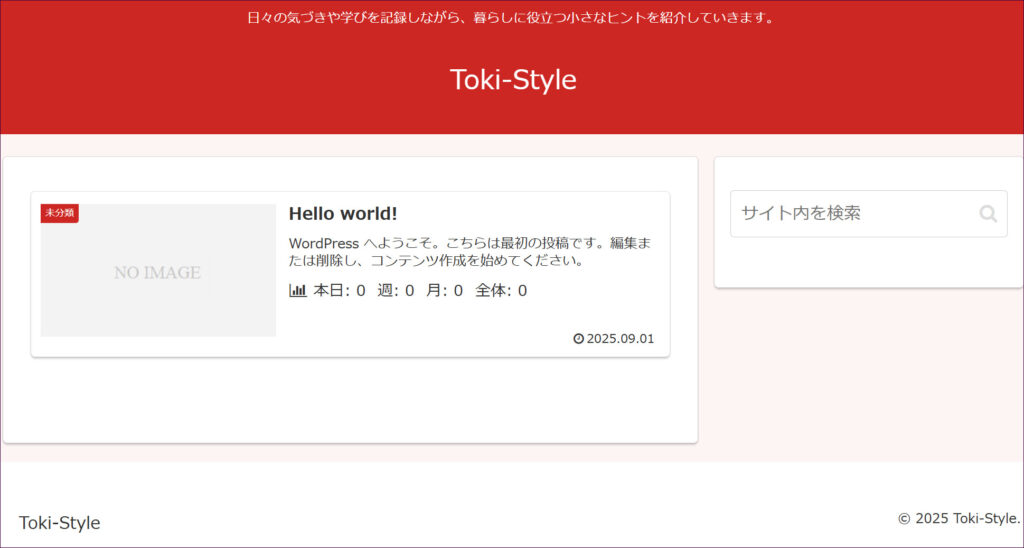Viewport: 1024px width, 548px height.
Task: Click the 2025.09.01 post date
Action: (620, 338)
